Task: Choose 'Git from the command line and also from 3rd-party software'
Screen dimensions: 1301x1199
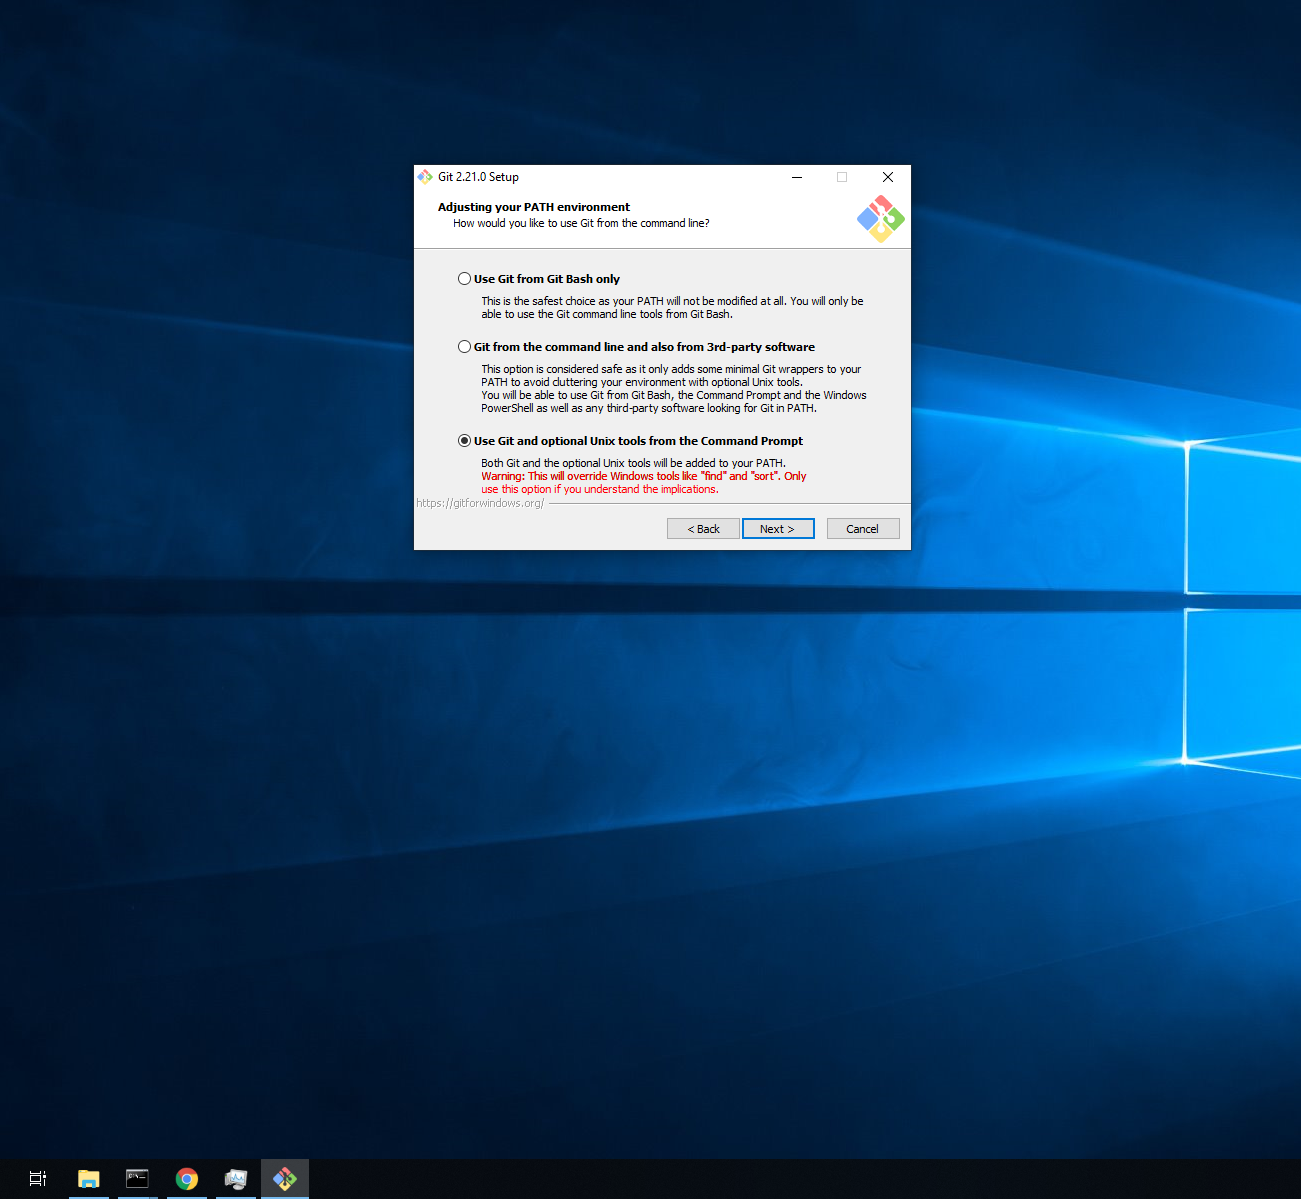Action: [636, 347]
